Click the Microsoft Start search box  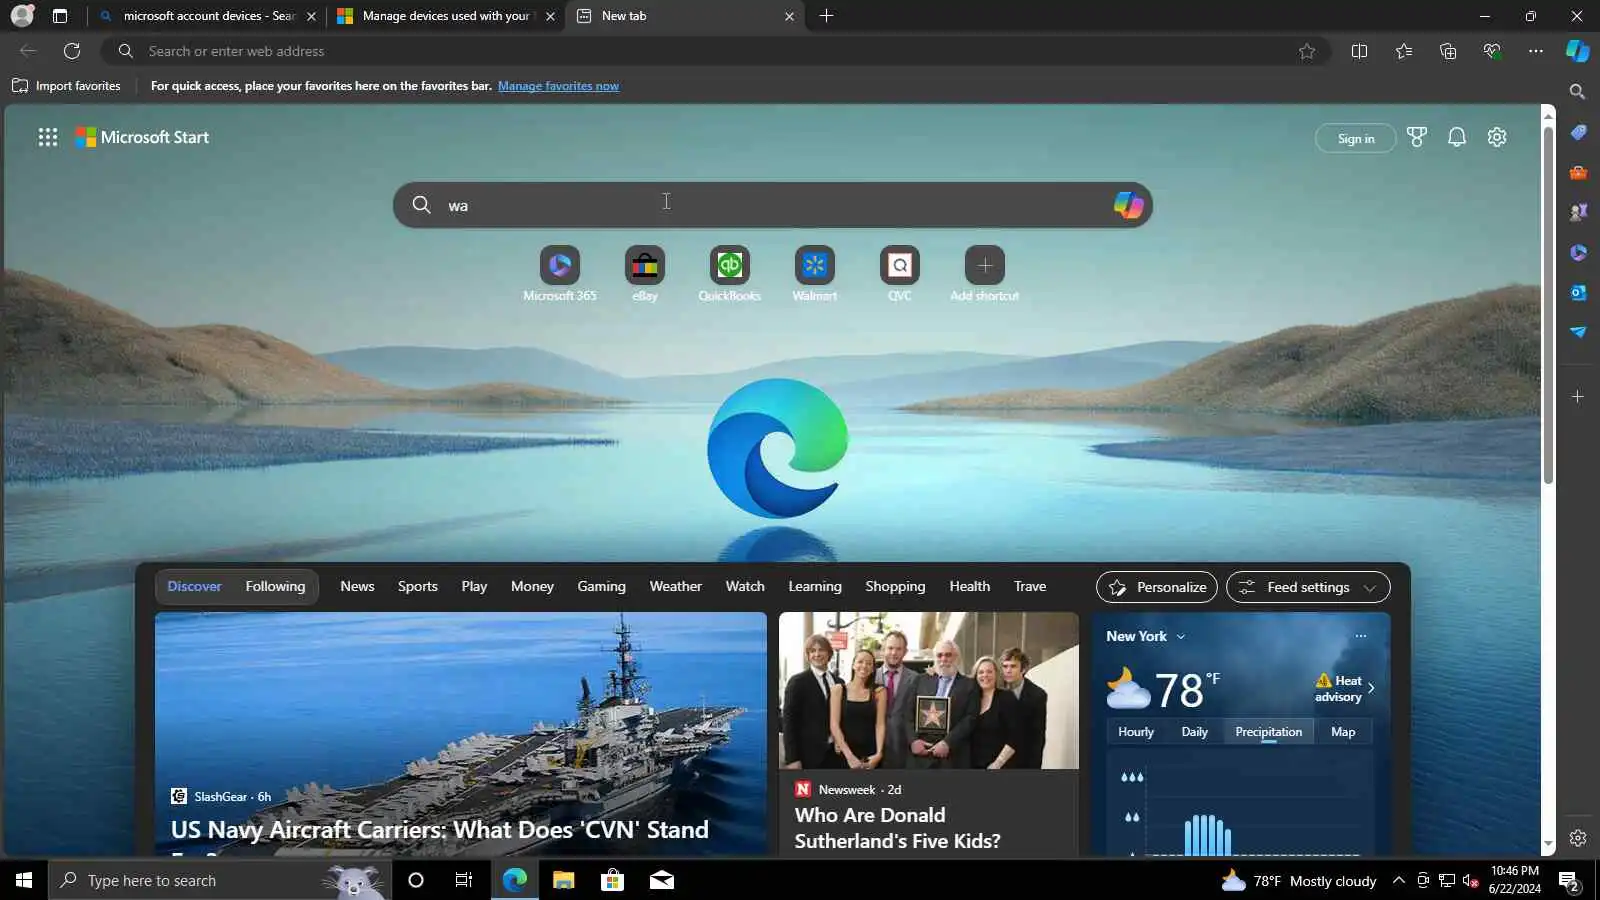pyautogui.click(x=772, y=205)
